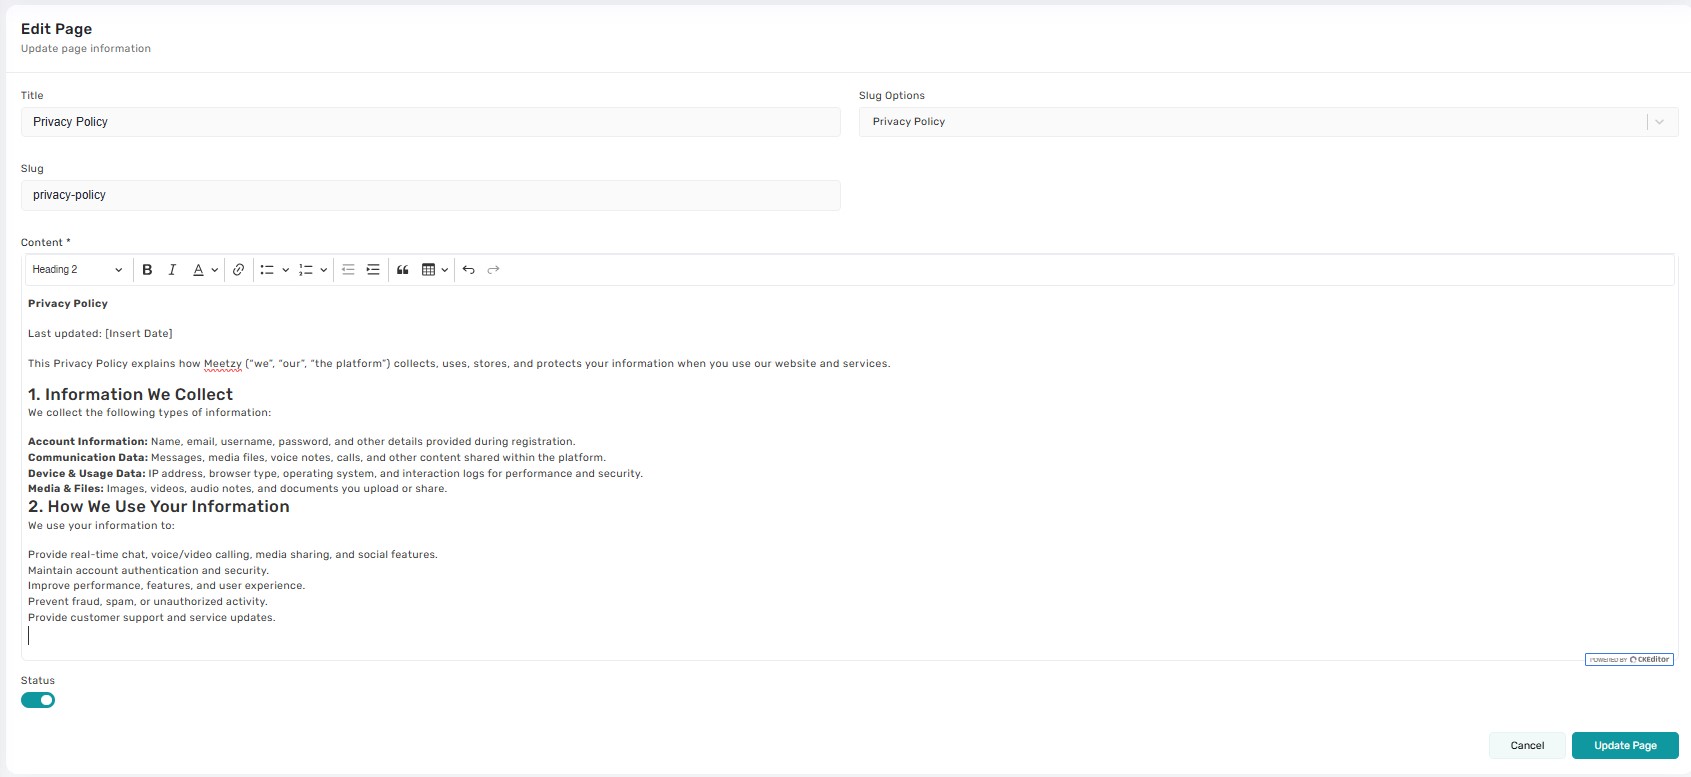Expand the Slug Options dropdown
The image size is (1691, 777).
point(1659,122)
